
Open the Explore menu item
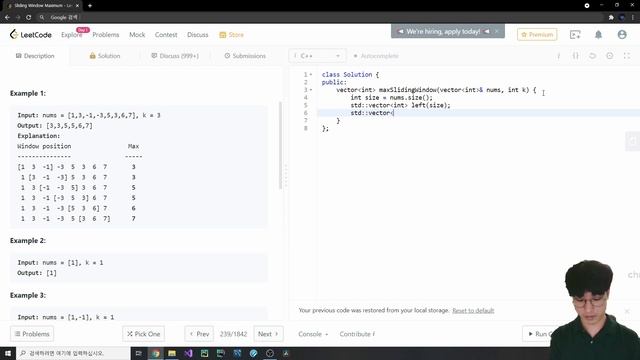71,35
